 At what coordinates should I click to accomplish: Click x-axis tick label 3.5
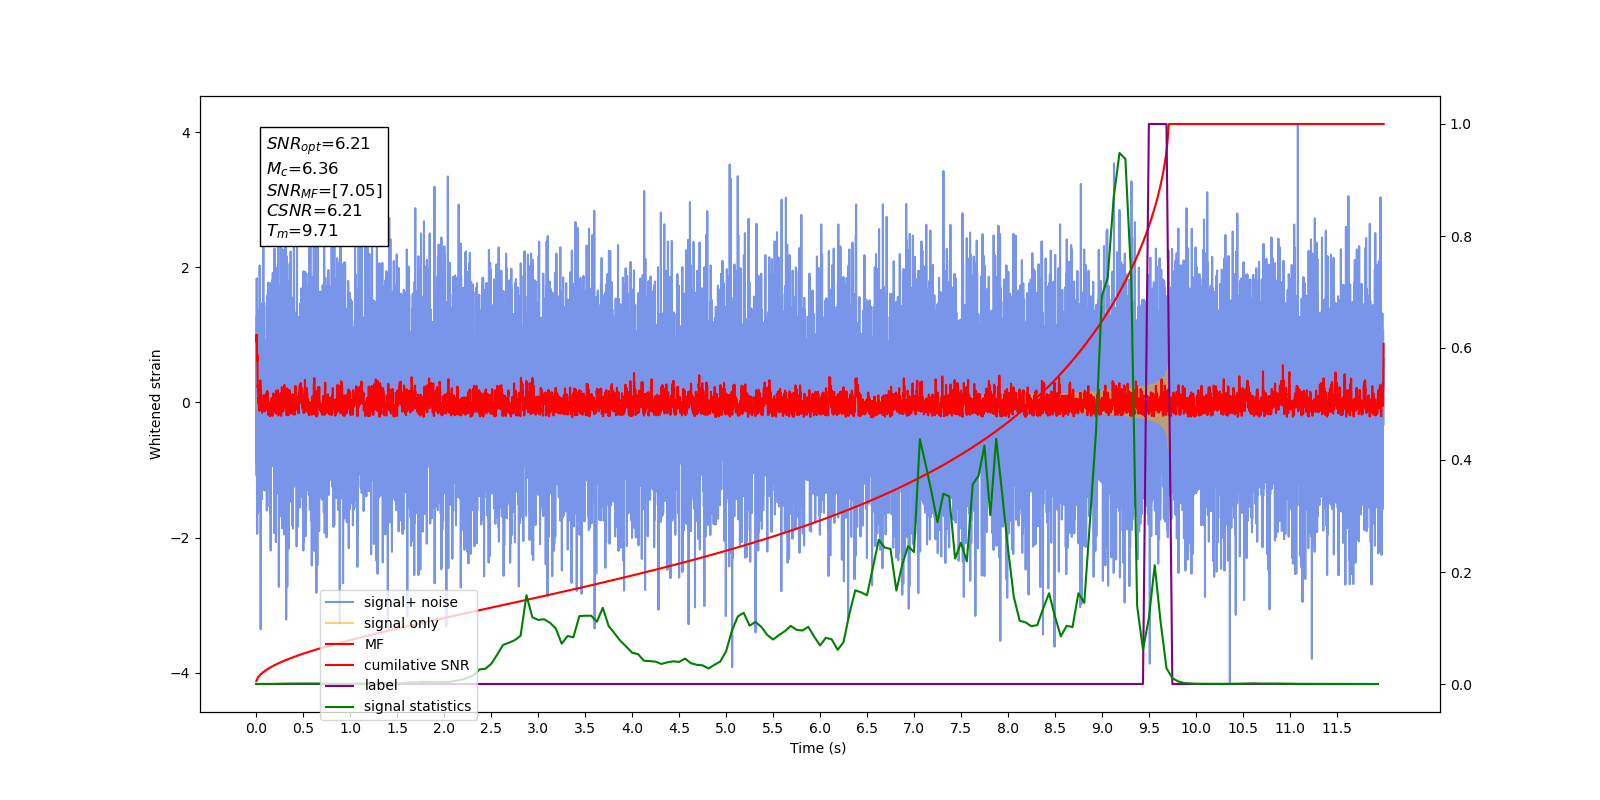(585, 728)
